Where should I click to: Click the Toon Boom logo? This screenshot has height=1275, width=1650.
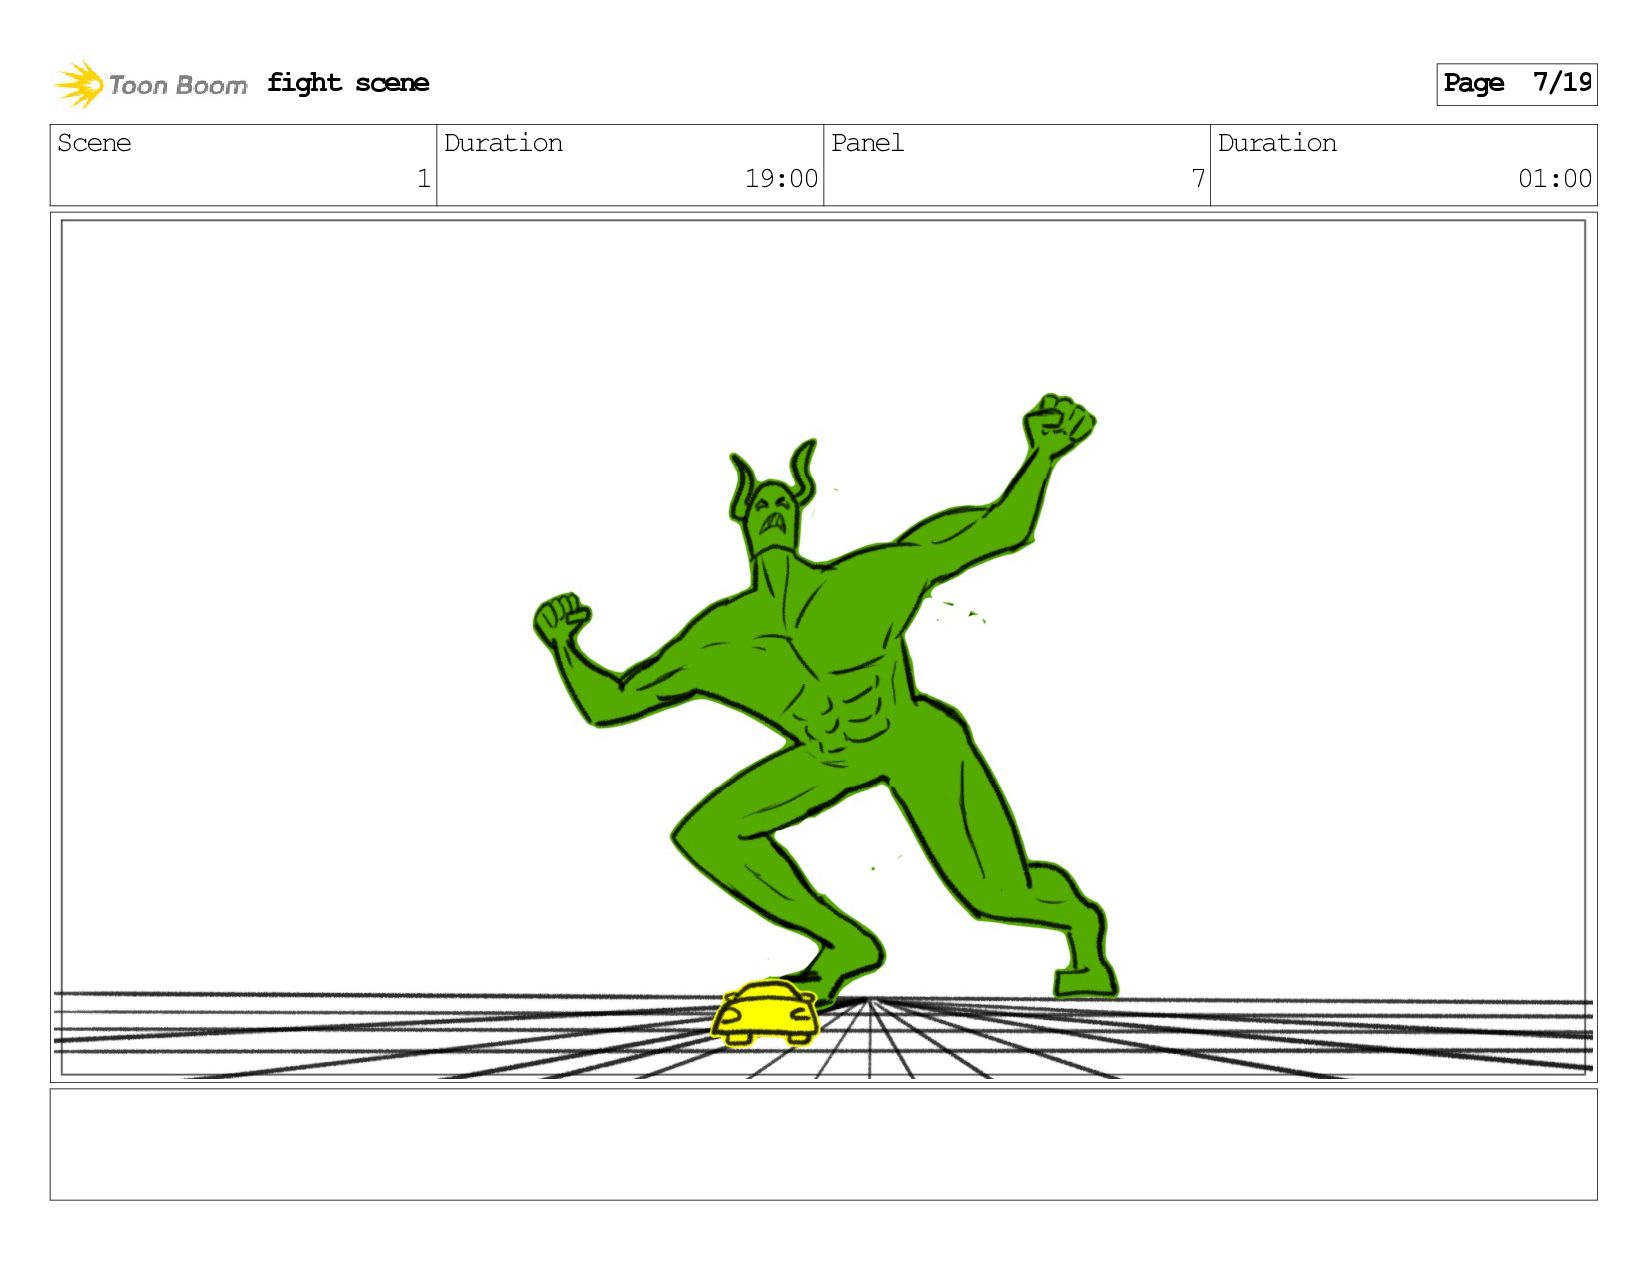pos(150,84)
